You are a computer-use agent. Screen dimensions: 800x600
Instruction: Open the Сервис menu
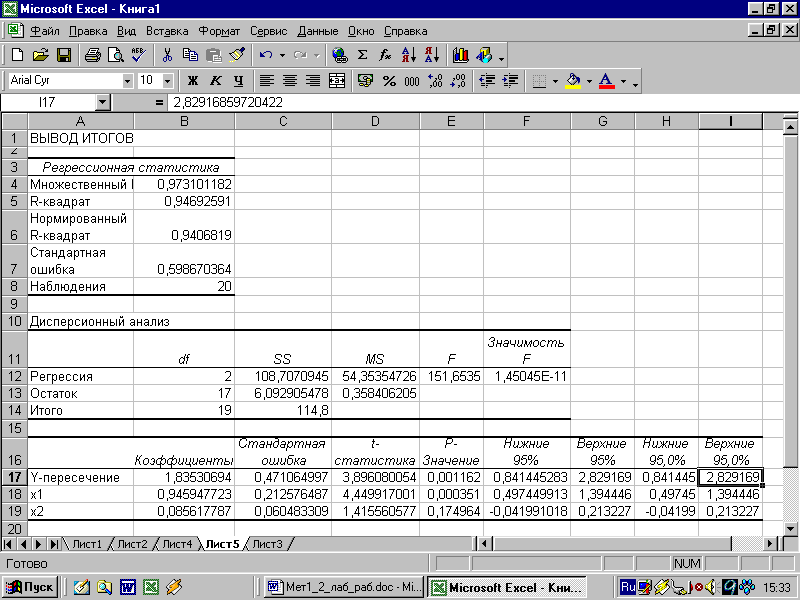pos(268,31)
